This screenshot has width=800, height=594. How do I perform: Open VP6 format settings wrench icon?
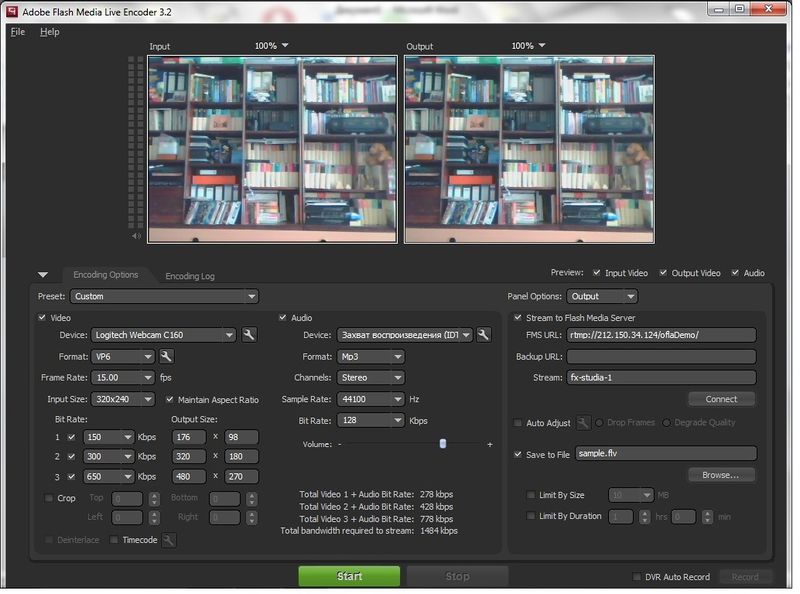(166, 356)
